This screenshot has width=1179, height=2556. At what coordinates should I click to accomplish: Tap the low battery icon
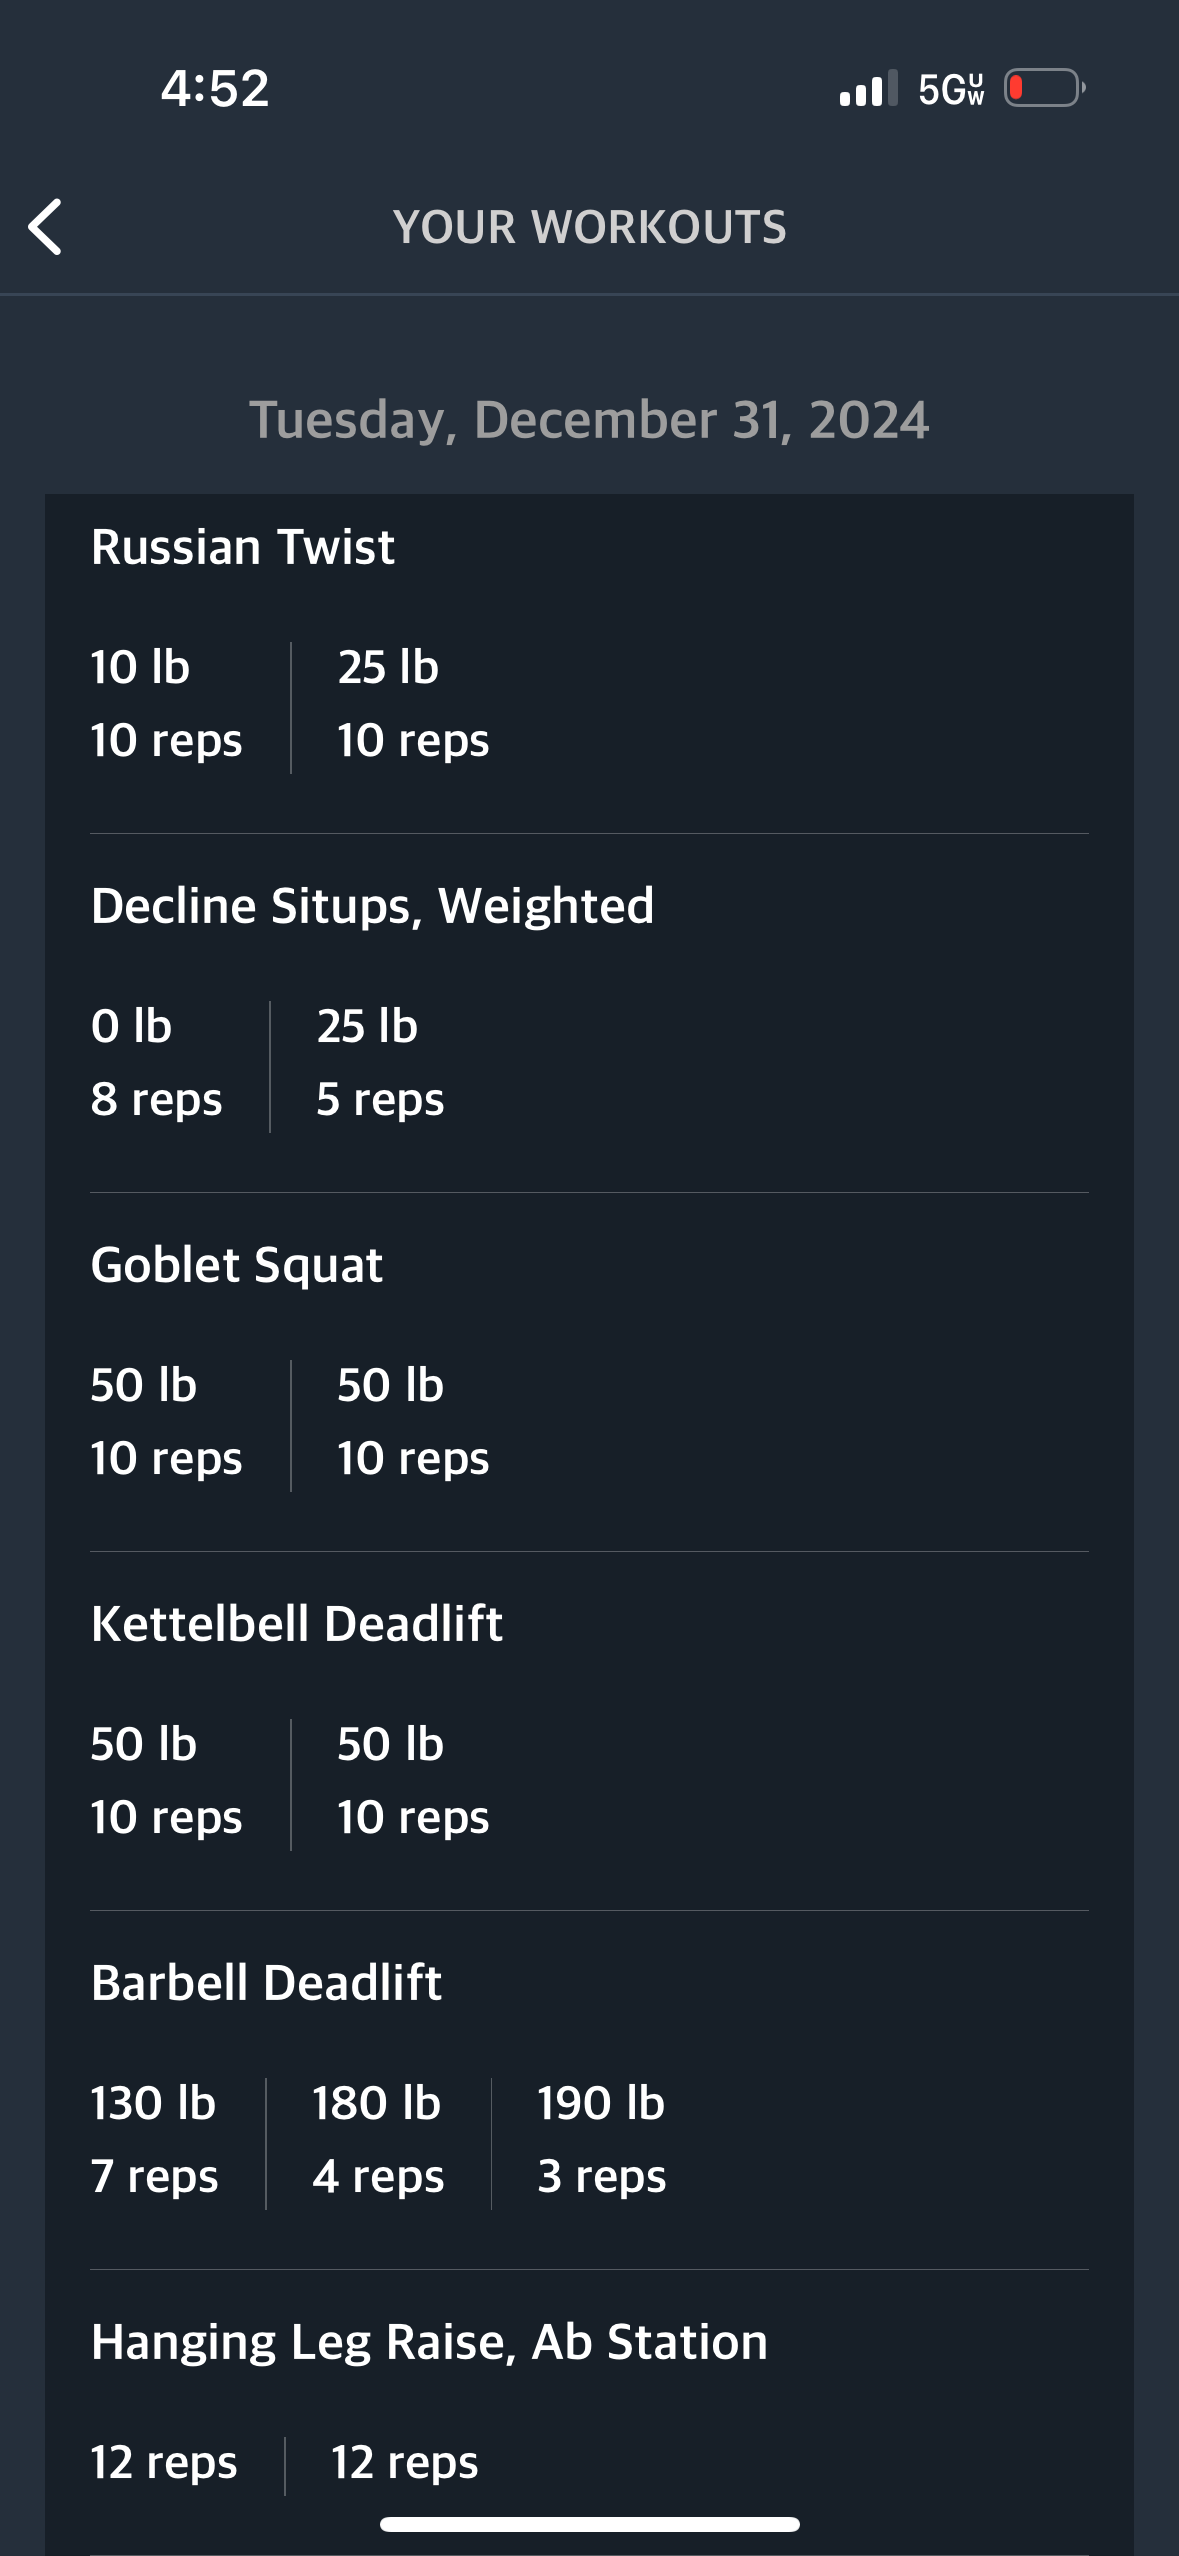[1044, 88]
